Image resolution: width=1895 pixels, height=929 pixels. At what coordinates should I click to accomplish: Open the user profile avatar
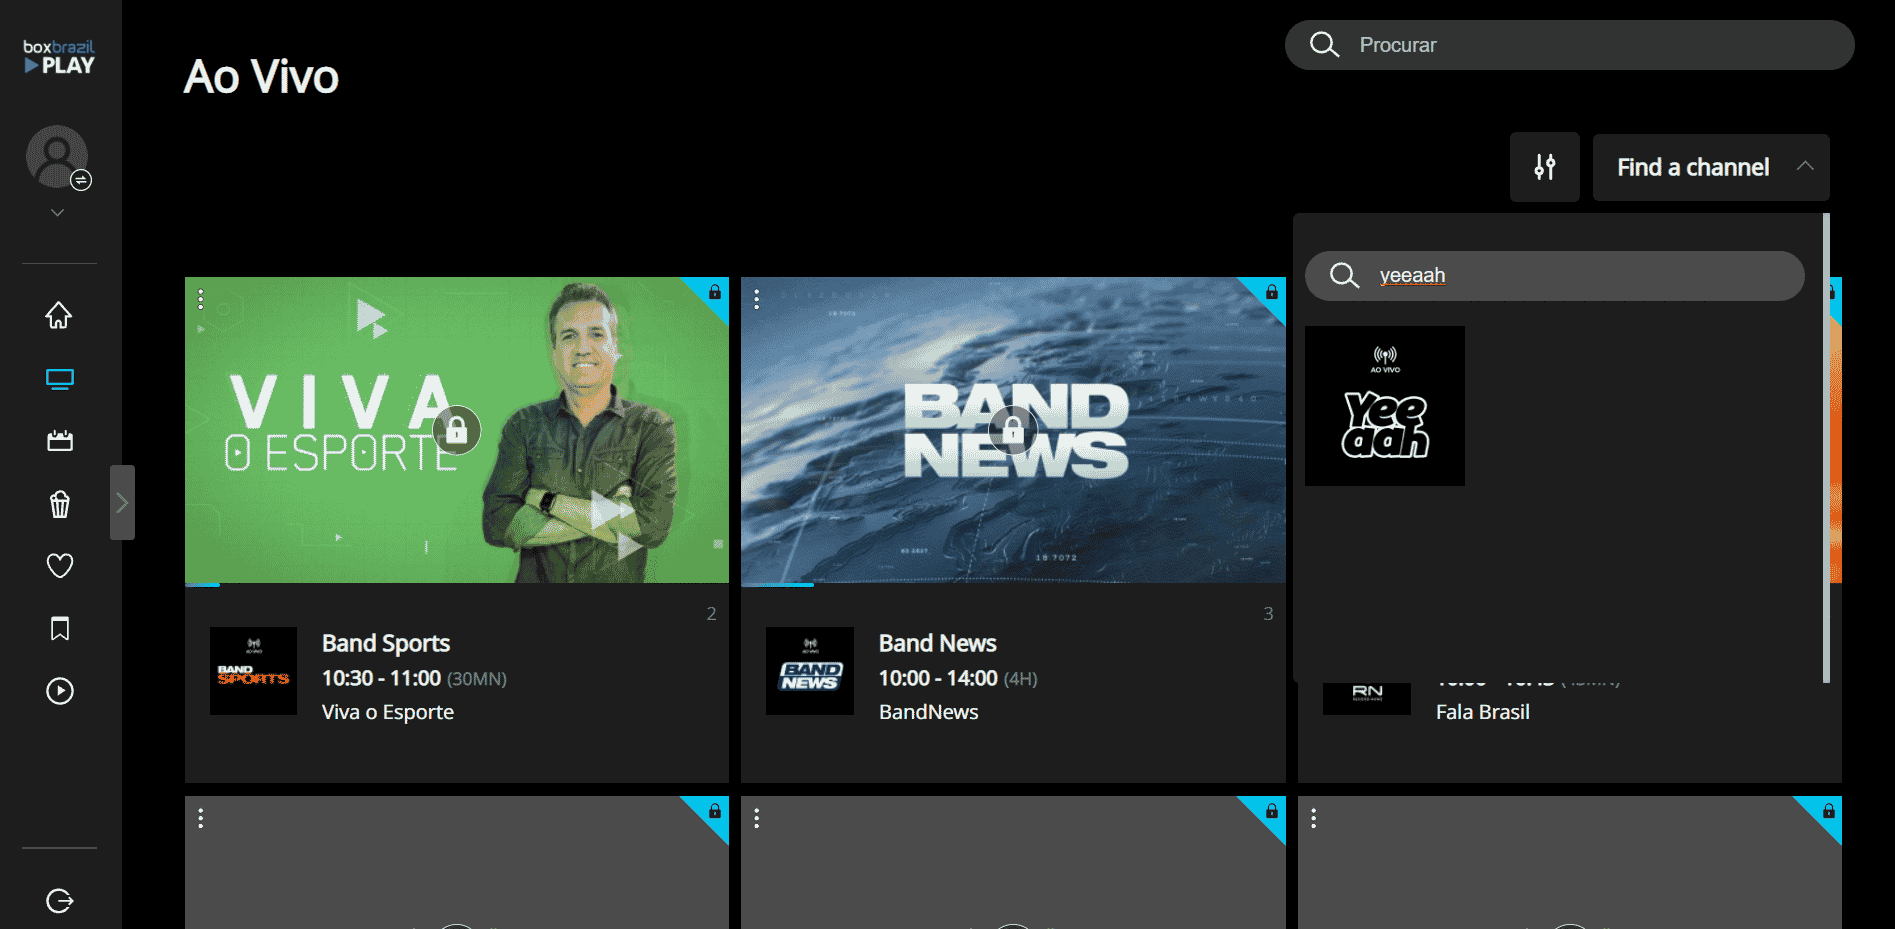pos(57,156)
